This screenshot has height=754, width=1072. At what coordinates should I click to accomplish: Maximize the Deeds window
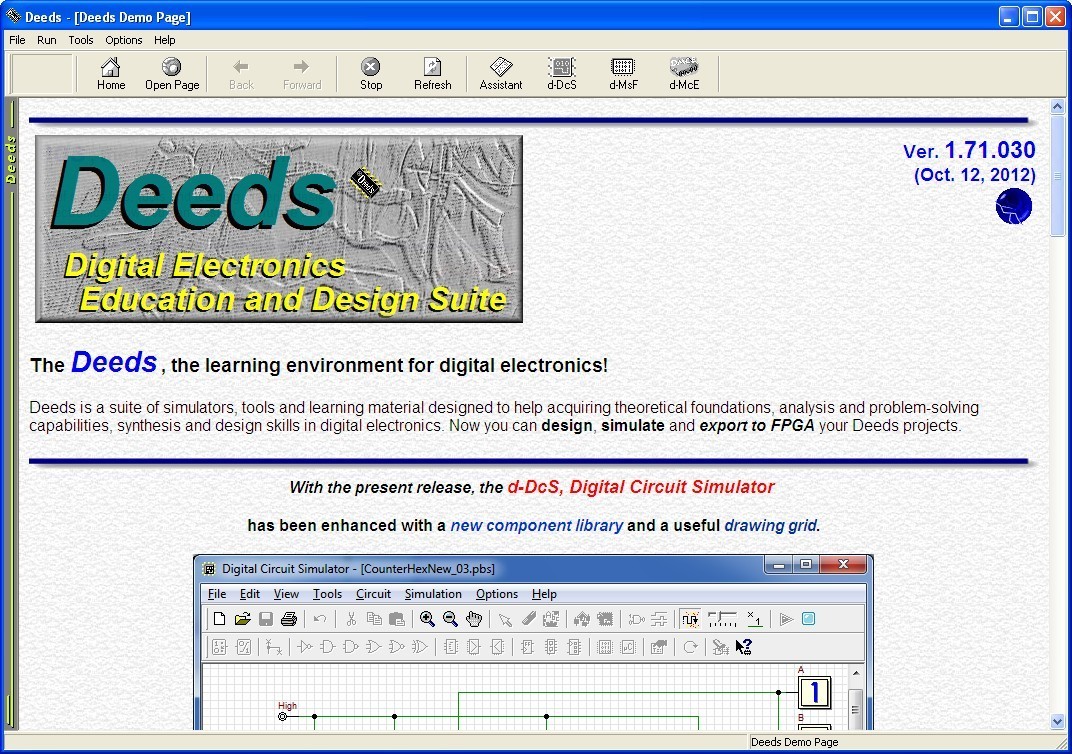tap(1032, 16)
